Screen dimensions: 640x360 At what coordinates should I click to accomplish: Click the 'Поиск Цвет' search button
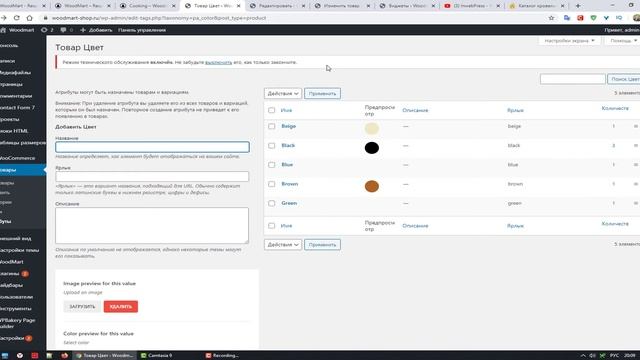tap(624, 79)
